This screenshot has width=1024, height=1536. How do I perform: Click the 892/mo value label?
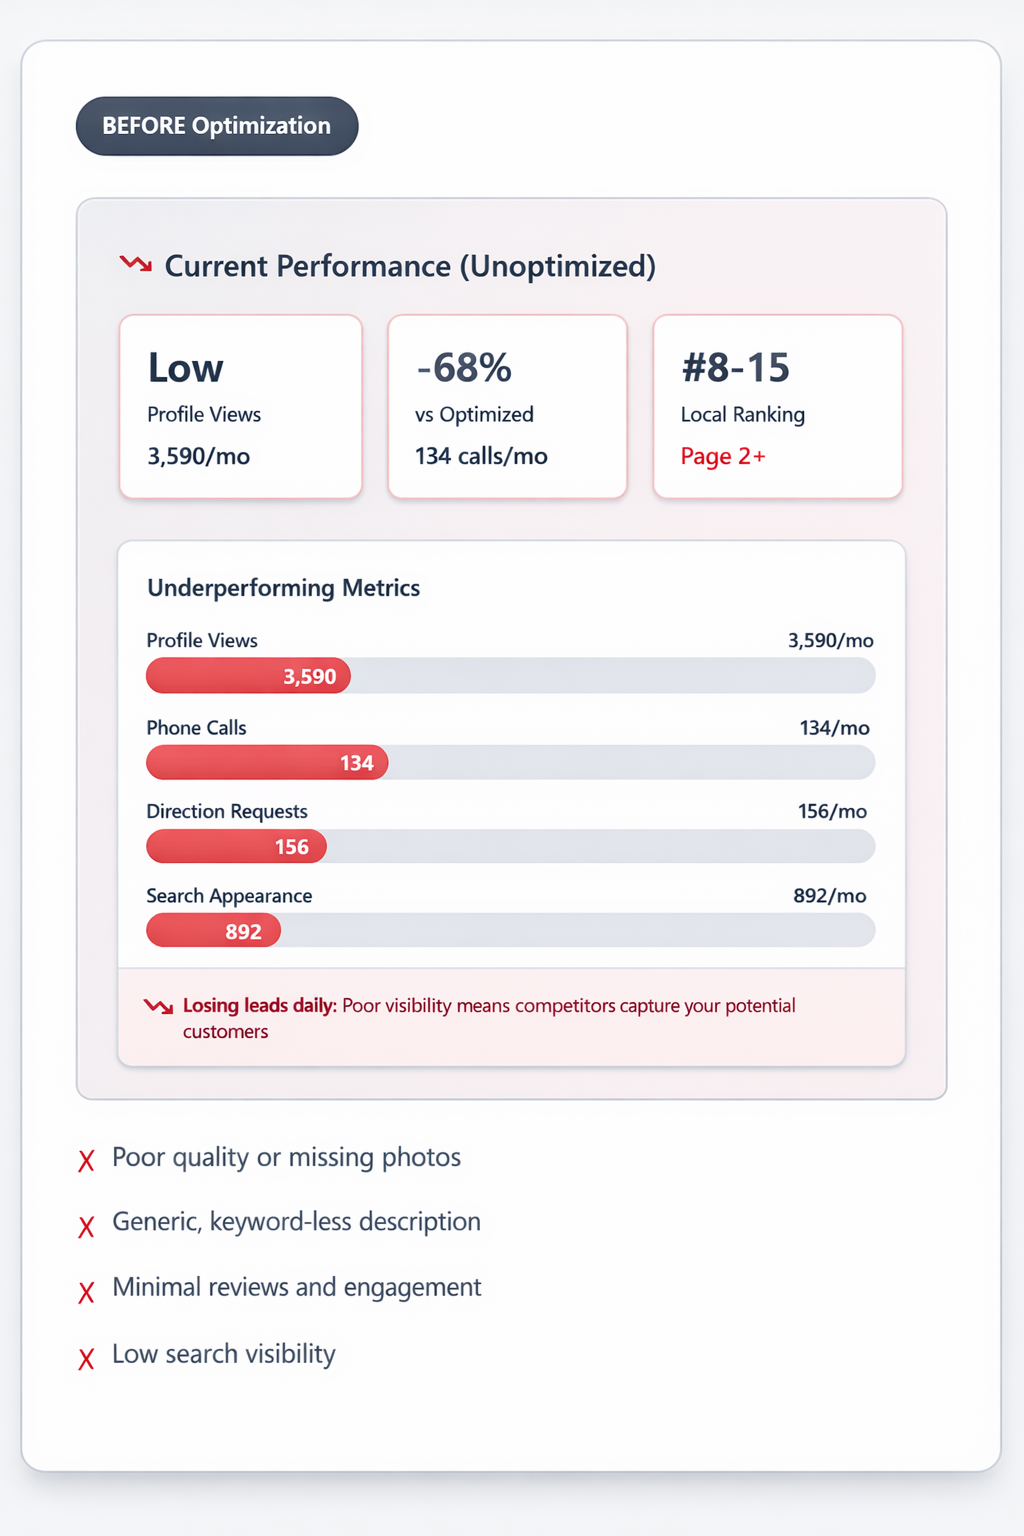click(830, 896)
